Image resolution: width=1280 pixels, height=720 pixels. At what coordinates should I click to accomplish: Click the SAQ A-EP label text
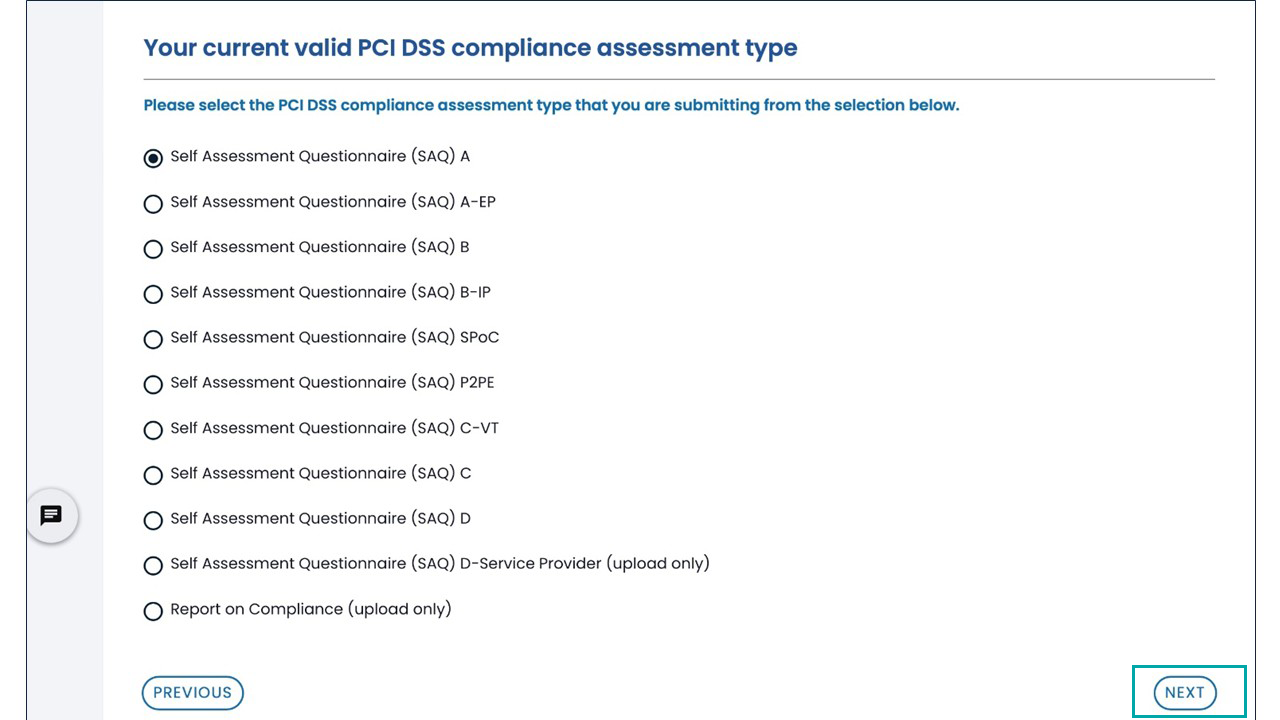pos(333,202)
